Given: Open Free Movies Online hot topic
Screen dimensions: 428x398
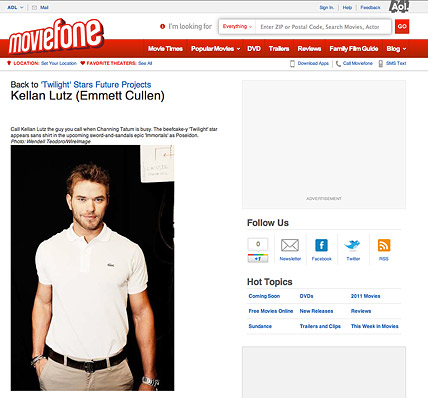Looking at the screenshot, I should [271, 311].
